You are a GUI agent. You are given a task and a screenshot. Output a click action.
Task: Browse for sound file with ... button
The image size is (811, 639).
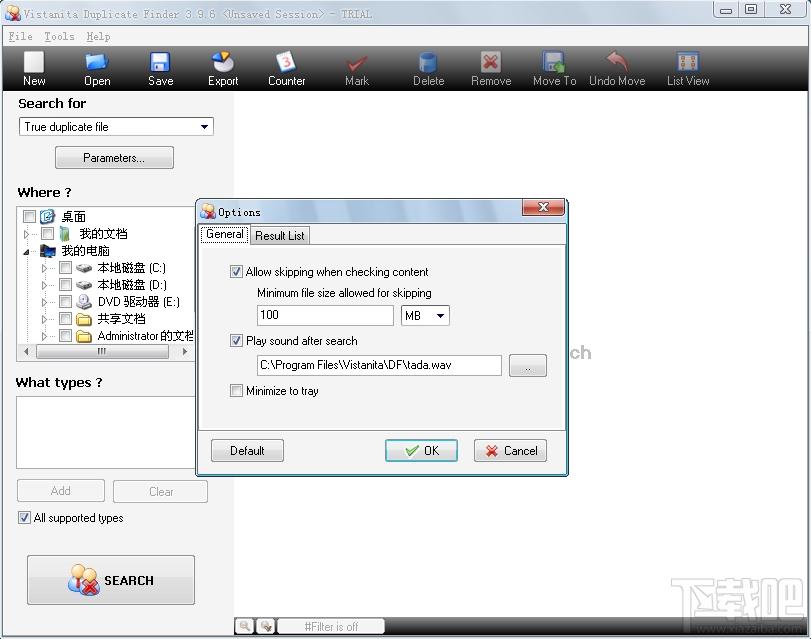pyautogui.click(x=528, y=365)
